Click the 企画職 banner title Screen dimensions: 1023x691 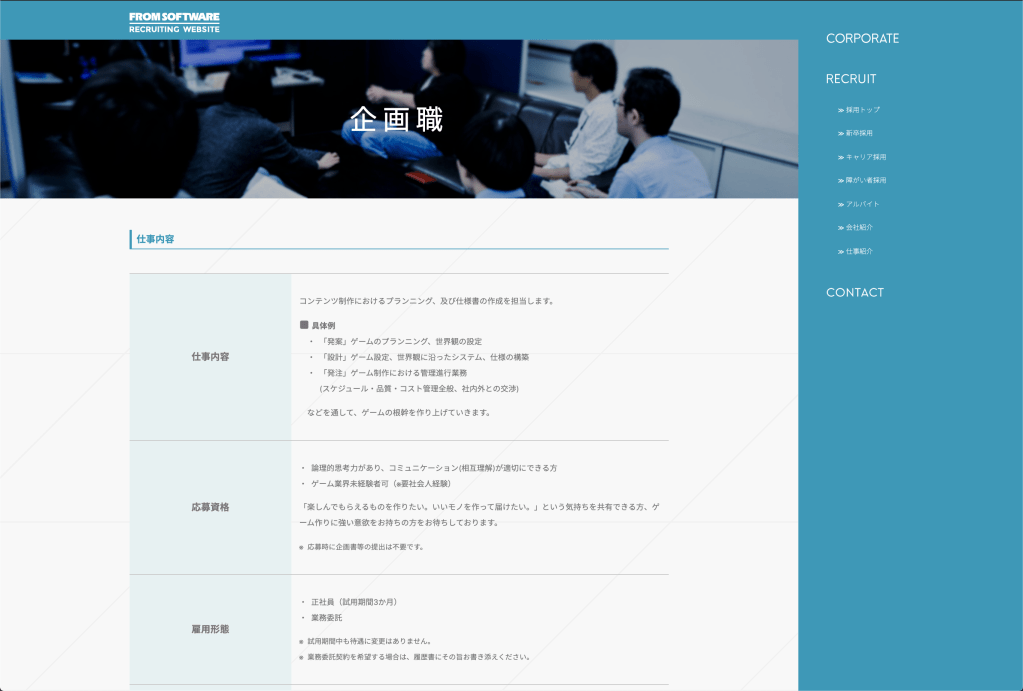397,120
